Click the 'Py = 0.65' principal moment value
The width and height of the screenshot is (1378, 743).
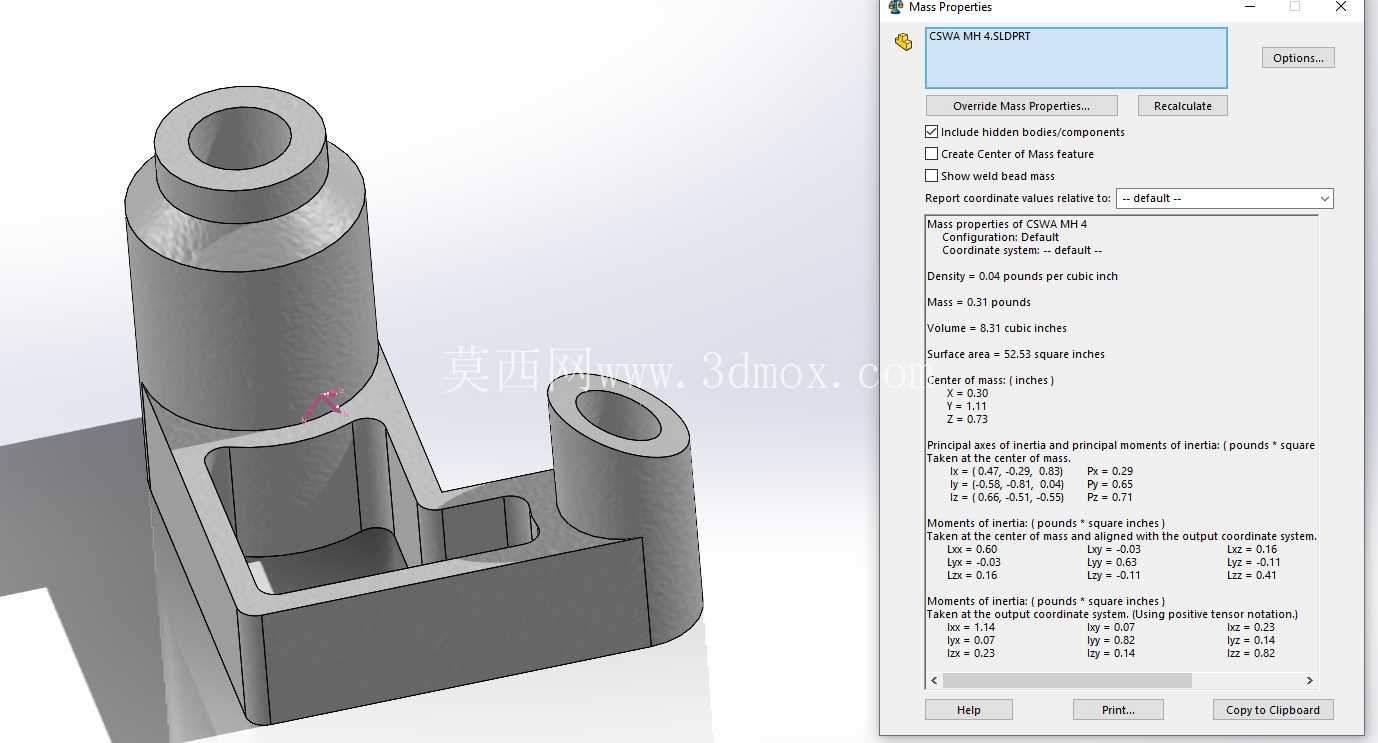pos(1109,484)
